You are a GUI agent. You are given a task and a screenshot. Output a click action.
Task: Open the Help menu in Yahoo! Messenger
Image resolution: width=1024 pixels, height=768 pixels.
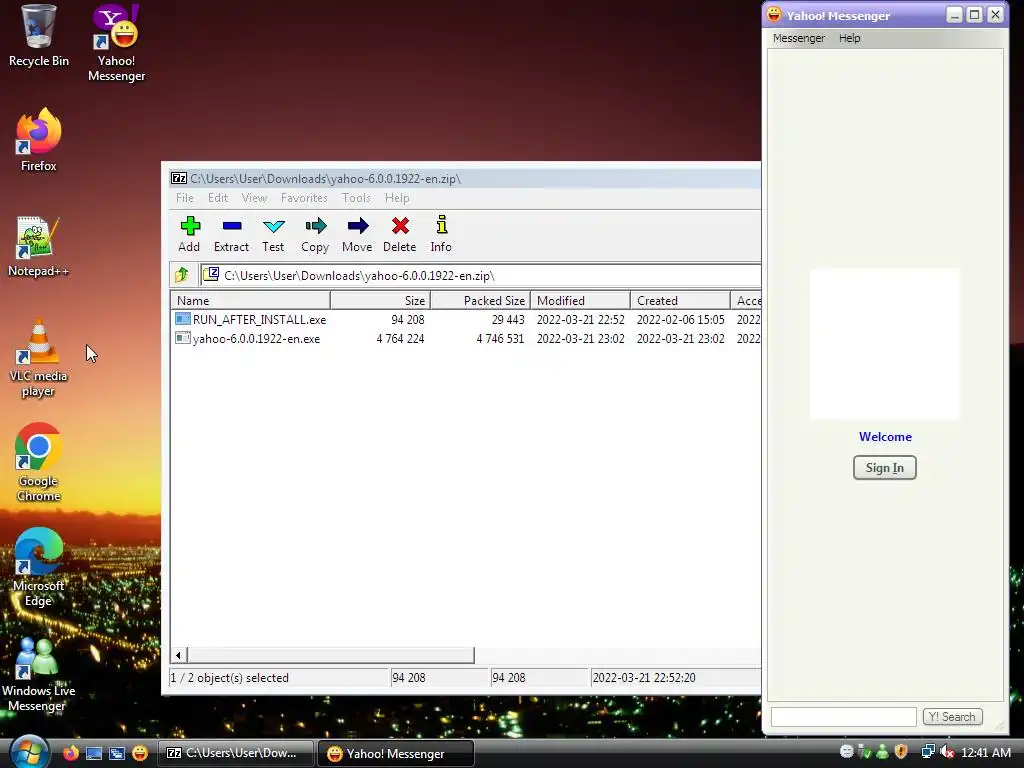(x=850, y=38)
